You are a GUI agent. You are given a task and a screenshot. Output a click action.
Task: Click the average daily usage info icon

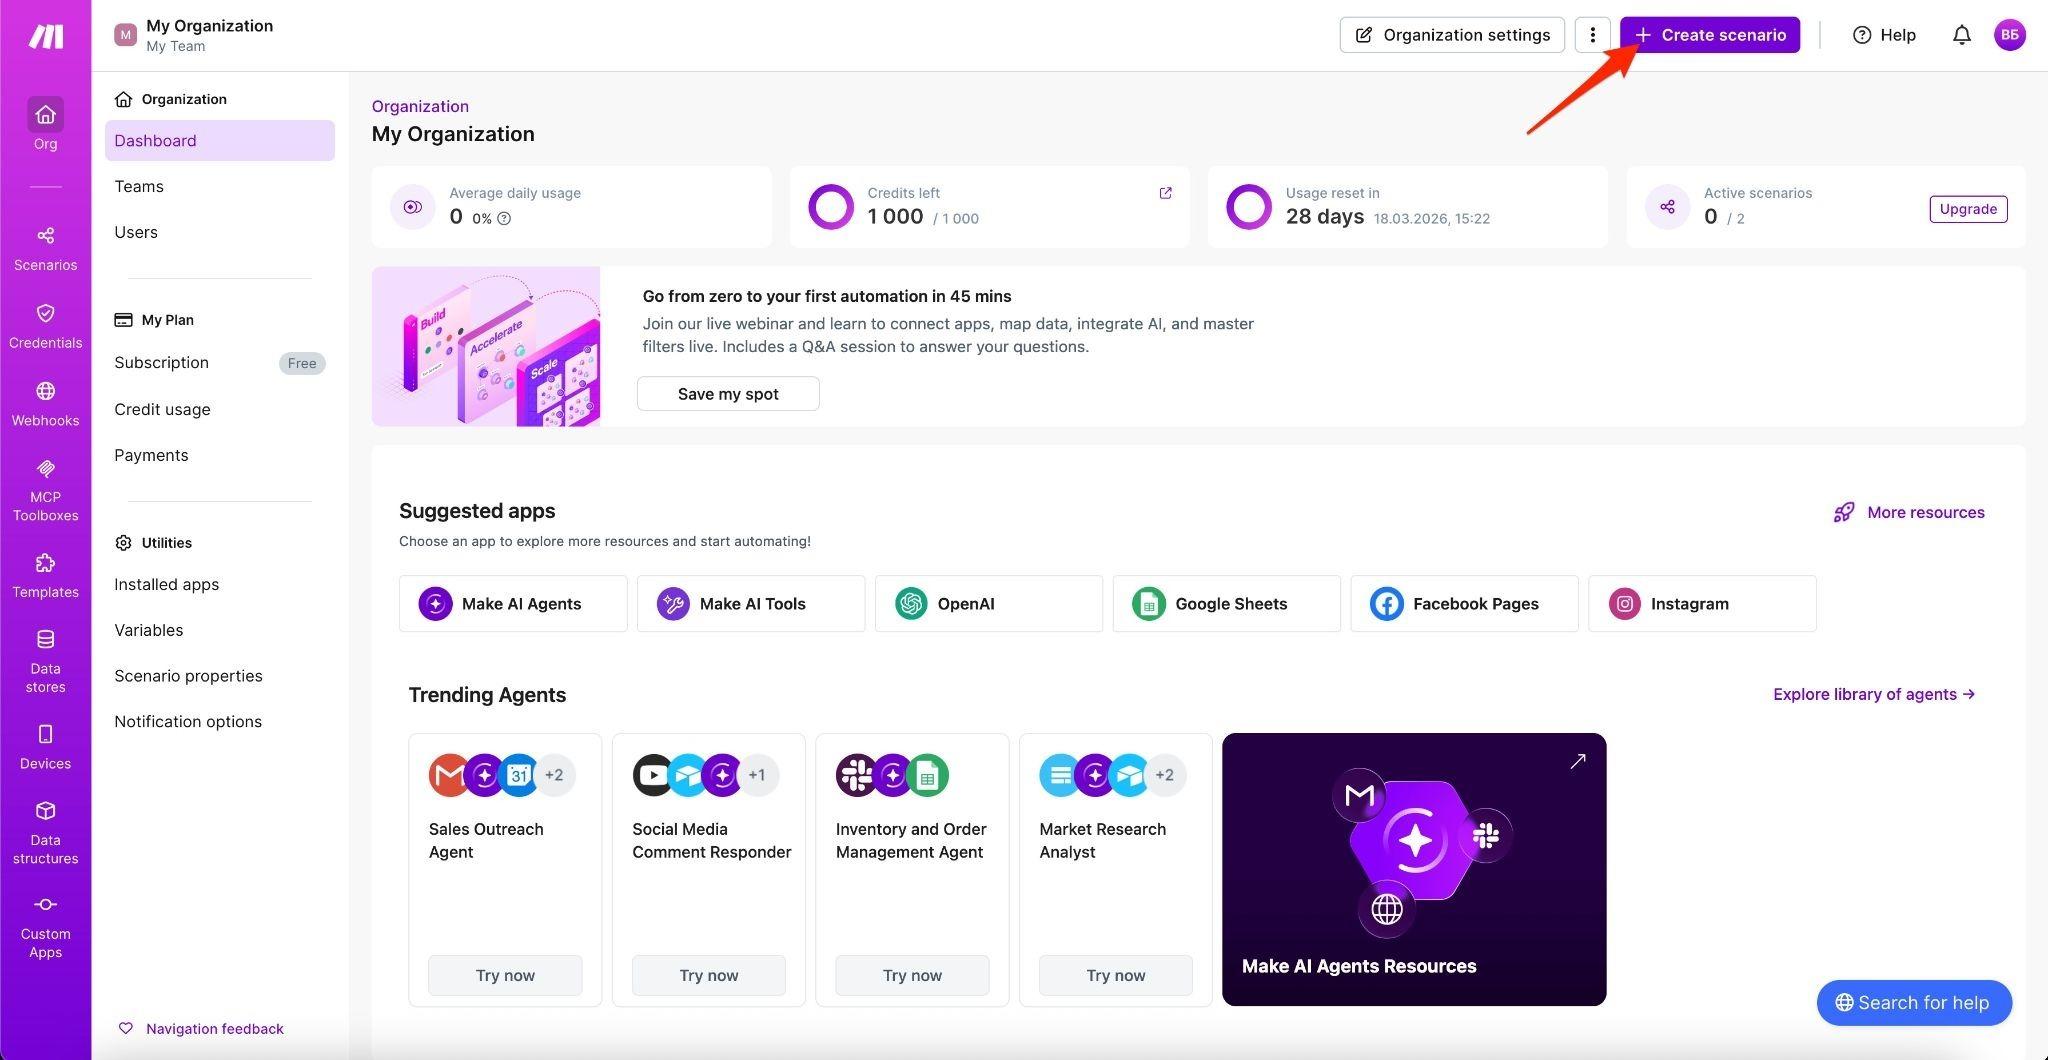pos(504,218)
